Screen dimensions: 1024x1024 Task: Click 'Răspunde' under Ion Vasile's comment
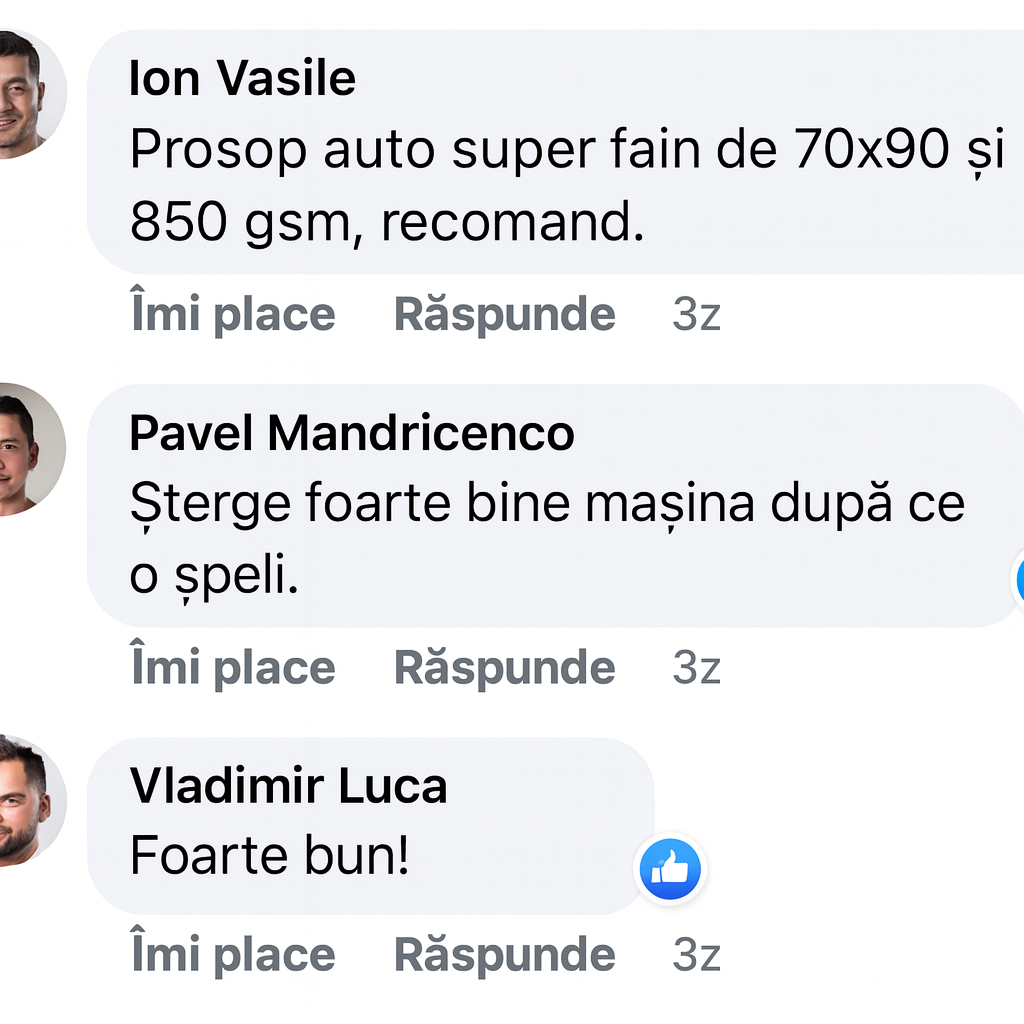coord(505,313)
